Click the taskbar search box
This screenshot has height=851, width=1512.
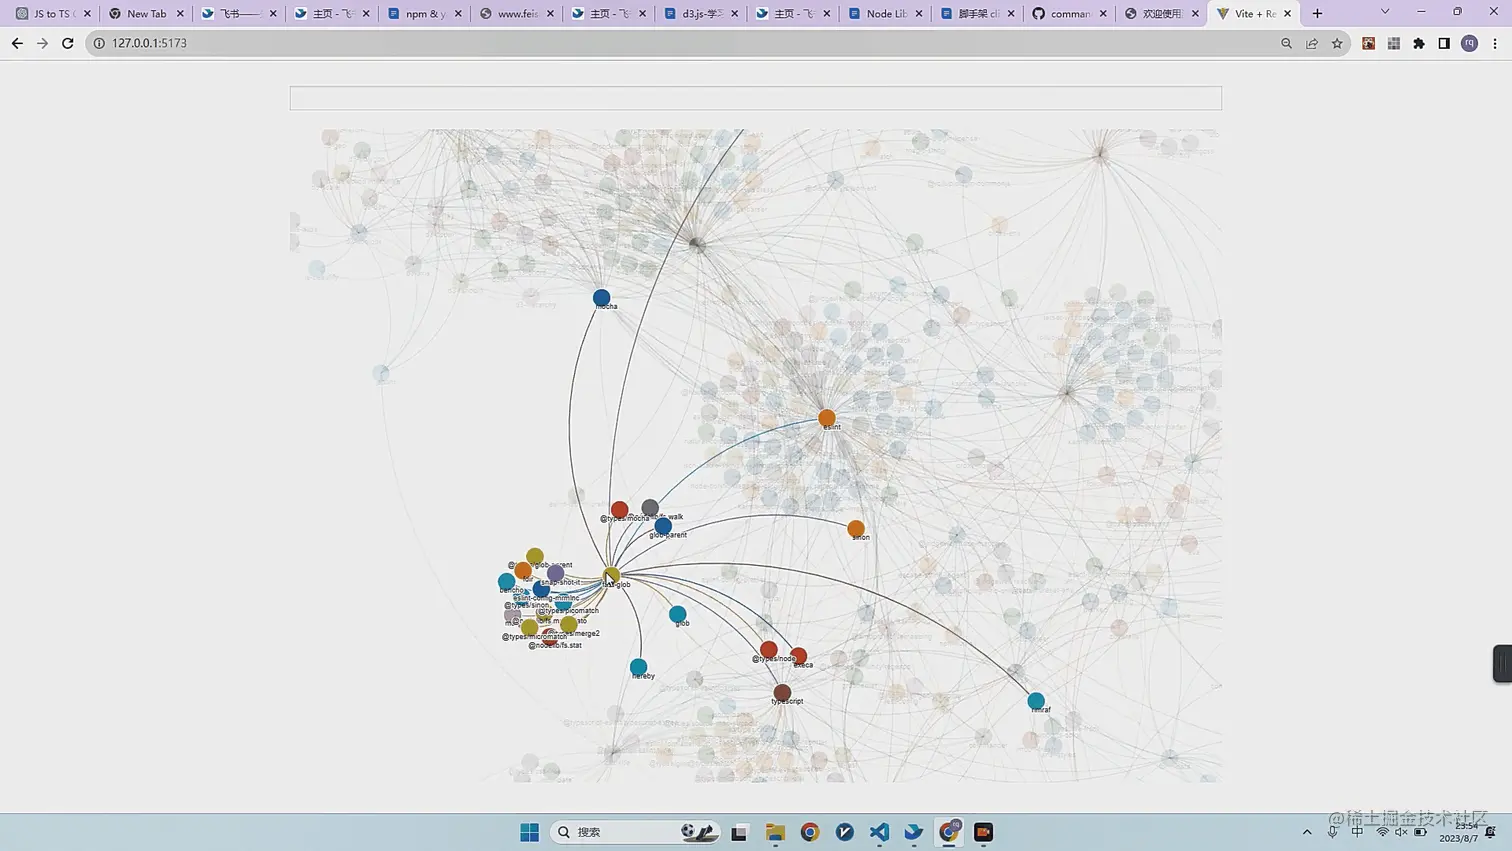(x=636, y=832)
